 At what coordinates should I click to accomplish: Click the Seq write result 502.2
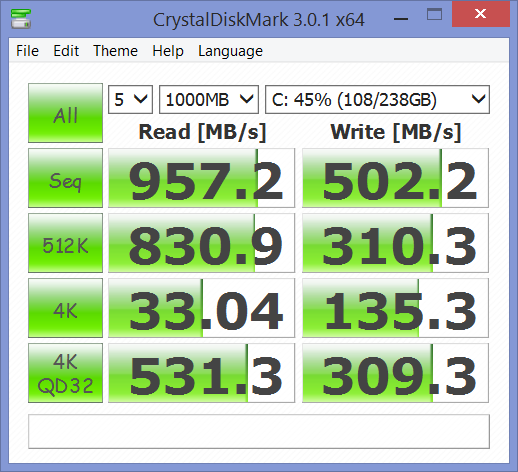point(395,178)
